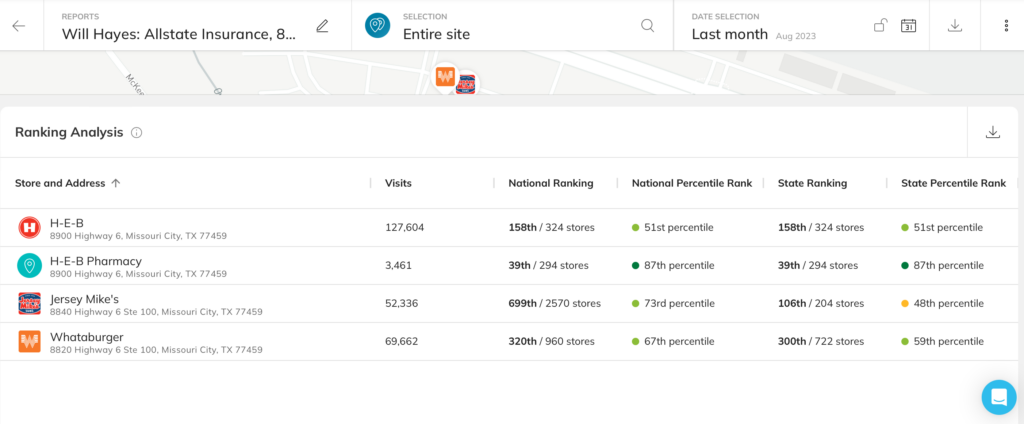Click the 67th percentile cell

click(x=673, y=342)
